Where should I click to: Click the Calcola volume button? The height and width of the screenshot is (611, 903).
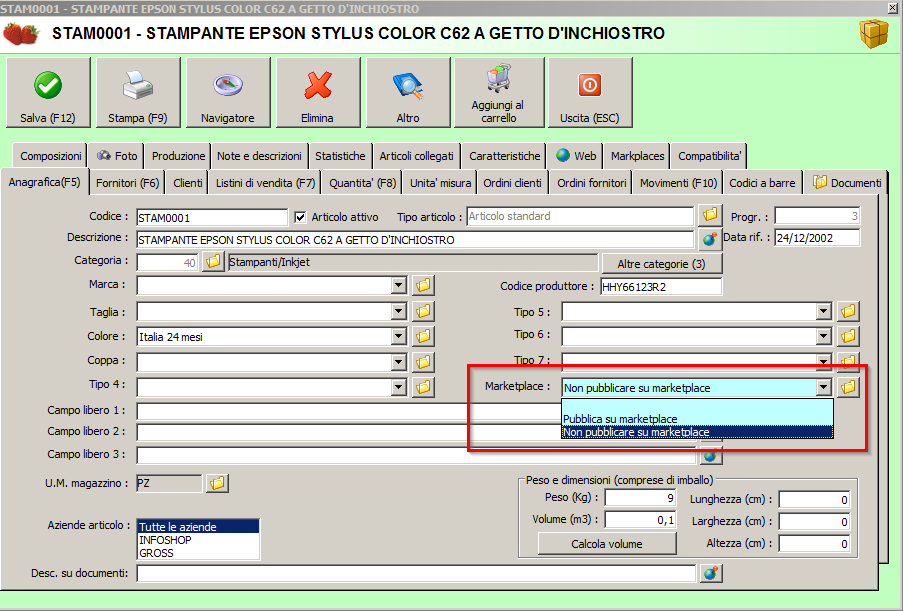[x=607, y=544]
